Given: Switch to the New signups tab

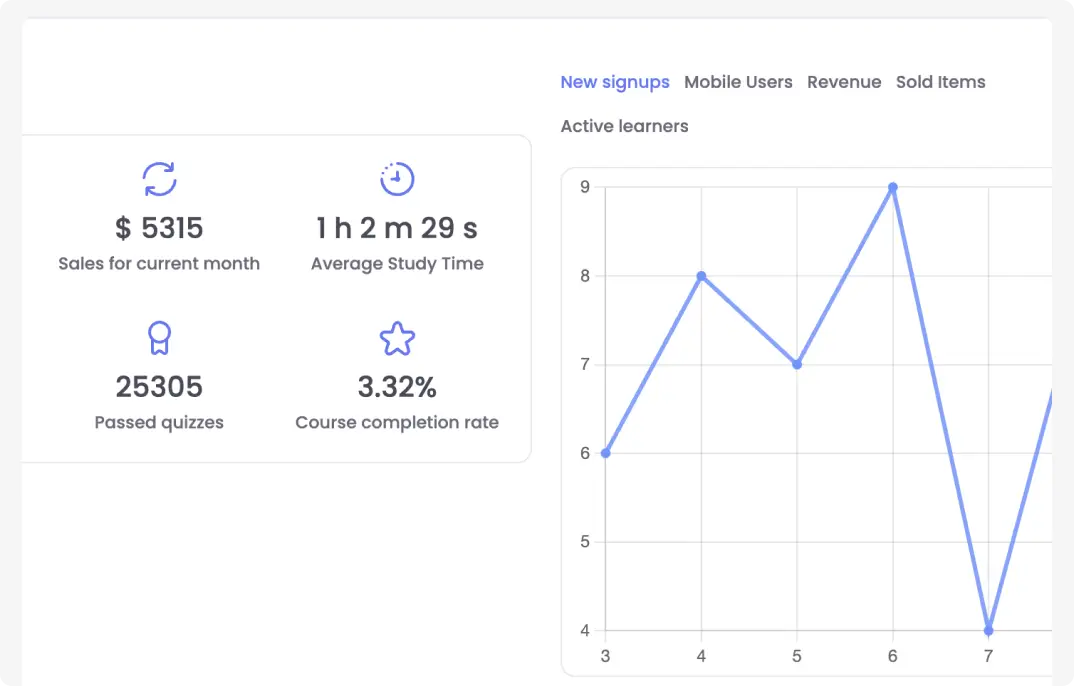Looking at the screenshot, I should (615, 82).
